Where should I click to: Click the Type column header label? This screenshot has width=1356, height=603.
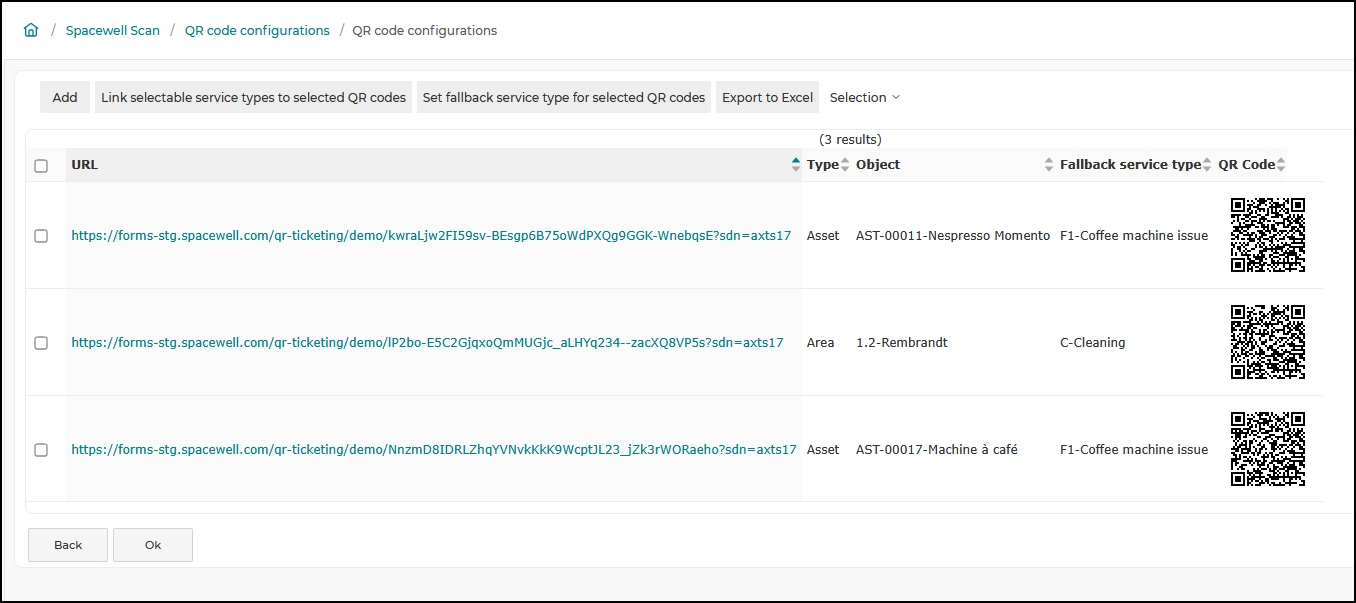point(823,165)
